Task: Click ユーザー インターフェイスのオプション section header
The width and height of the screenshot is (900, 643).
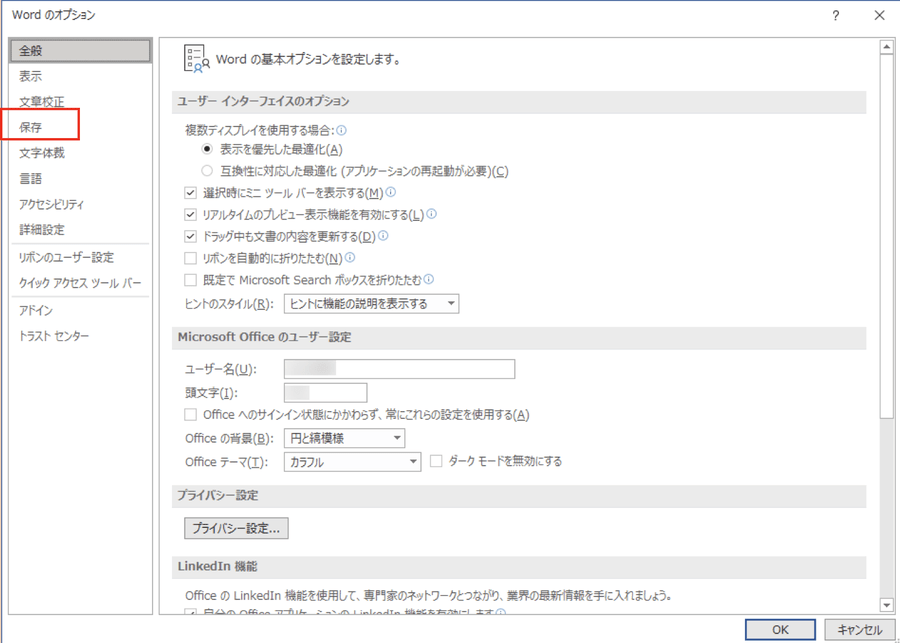Action: click(x=518, y=102)
